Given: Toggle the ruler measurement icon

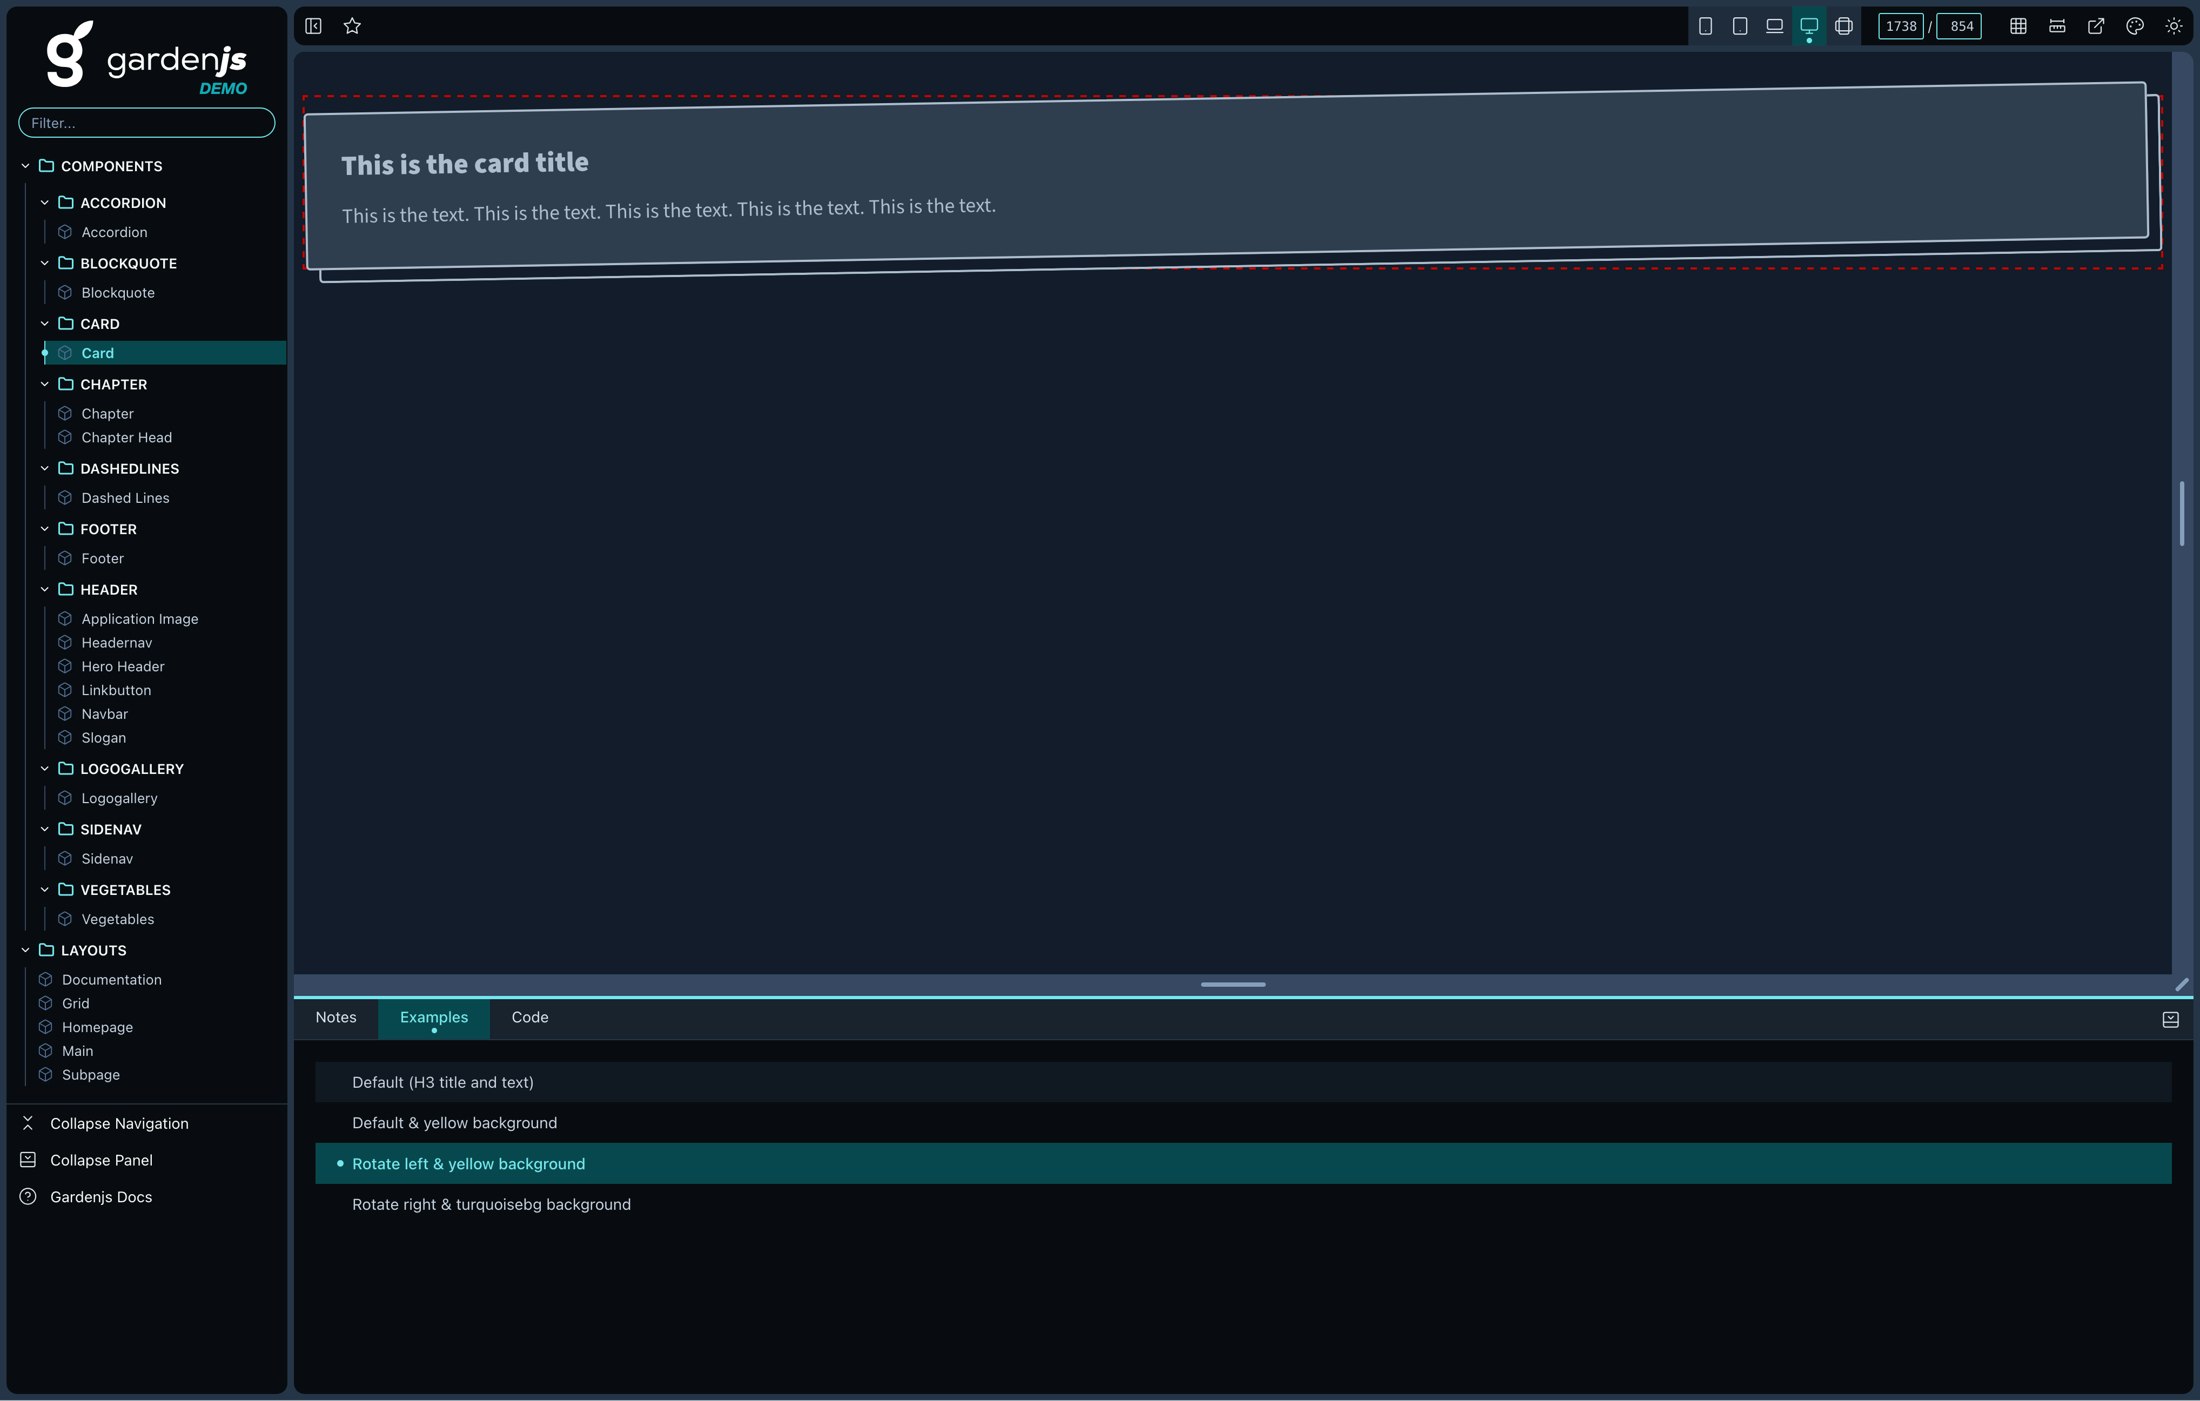Looking at the screenshot, I should [x=2057, y=26].
